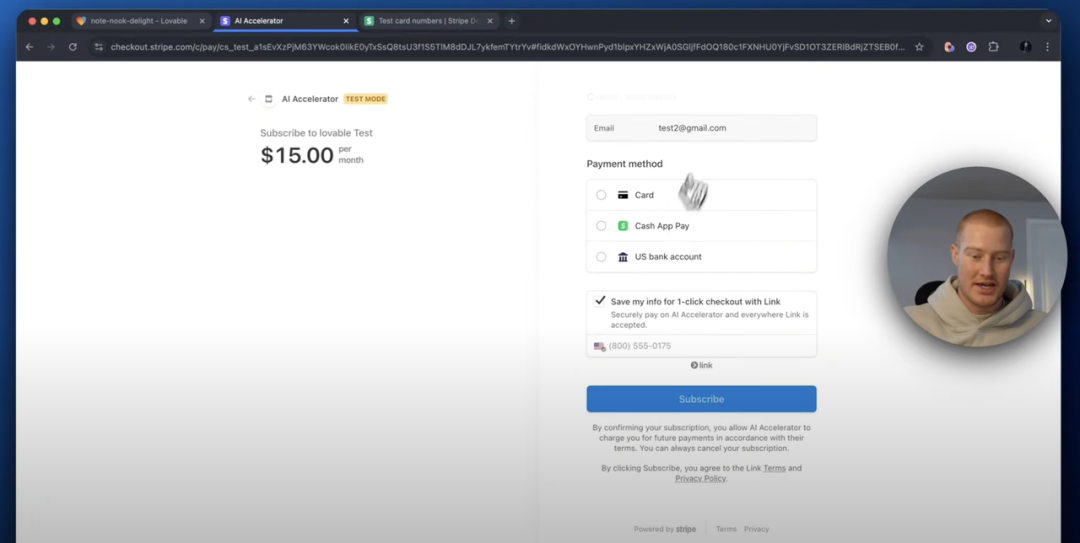This screenshot has width=1080, height=543.
Task: Focus the phone number field
Action: point(701,346)
